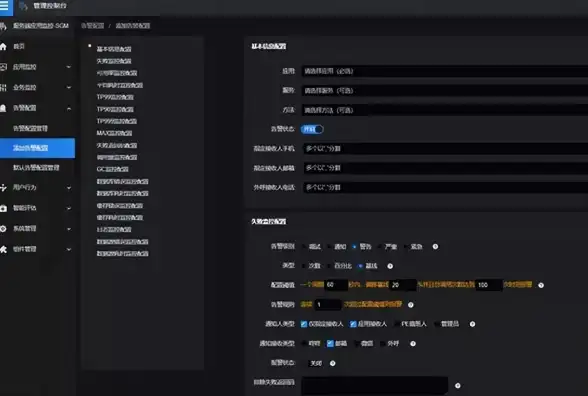Viewport: 588px width, 396px height.
Task: Collapse the 告警配置 sidebar chevron
Action: pos(69,109)
